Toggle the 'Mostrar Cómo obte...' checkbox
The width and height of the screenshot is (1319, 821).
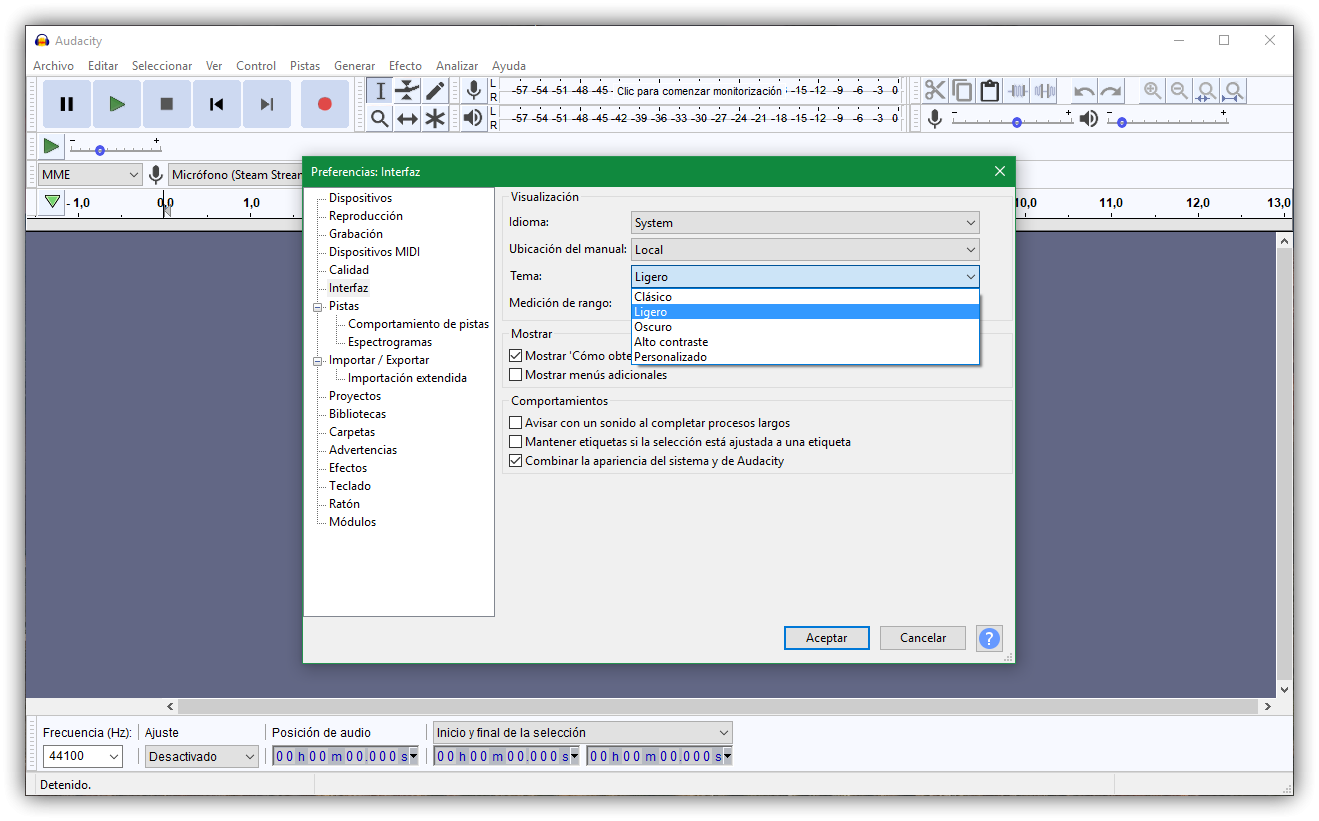[x=516, y=356]
